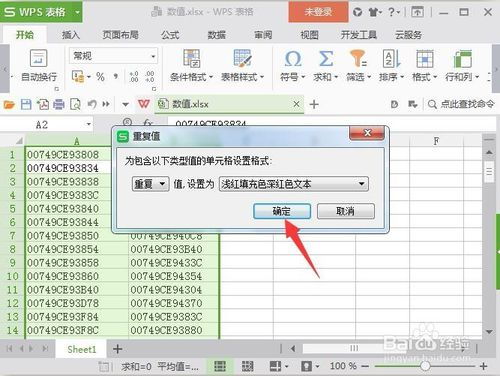The width and height of the screenshot is (500, 376).
Task: Click the 条件格式 conditional formatting icon
Action: [x=191, y=58]
